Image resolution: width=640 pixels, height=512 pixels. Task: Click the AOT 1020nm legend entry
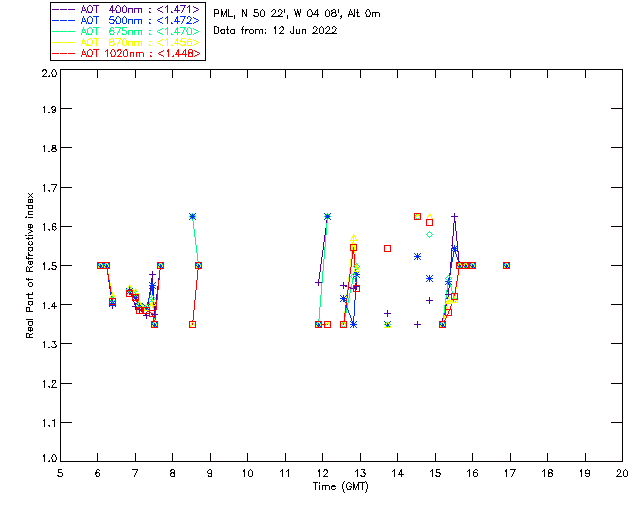[x=126, y=53]
